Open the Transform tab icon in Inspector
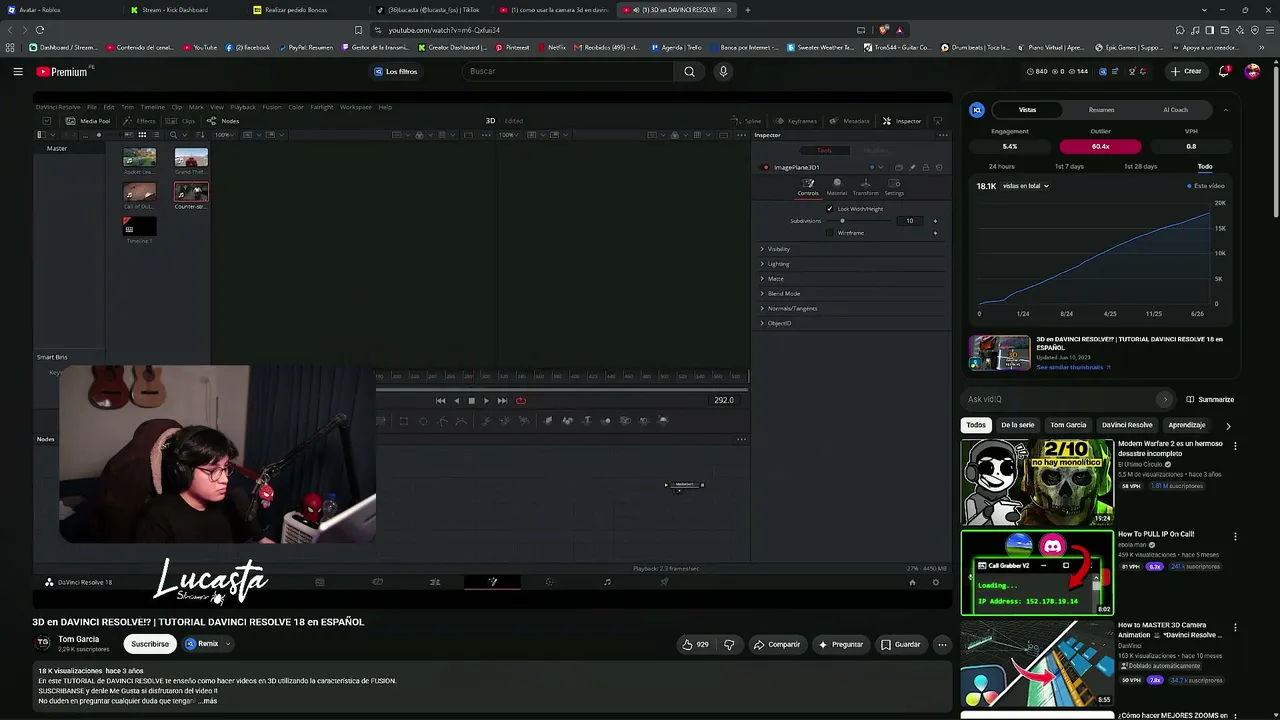The width and height of the screenshot is (1280, 720). click(865, 187)
